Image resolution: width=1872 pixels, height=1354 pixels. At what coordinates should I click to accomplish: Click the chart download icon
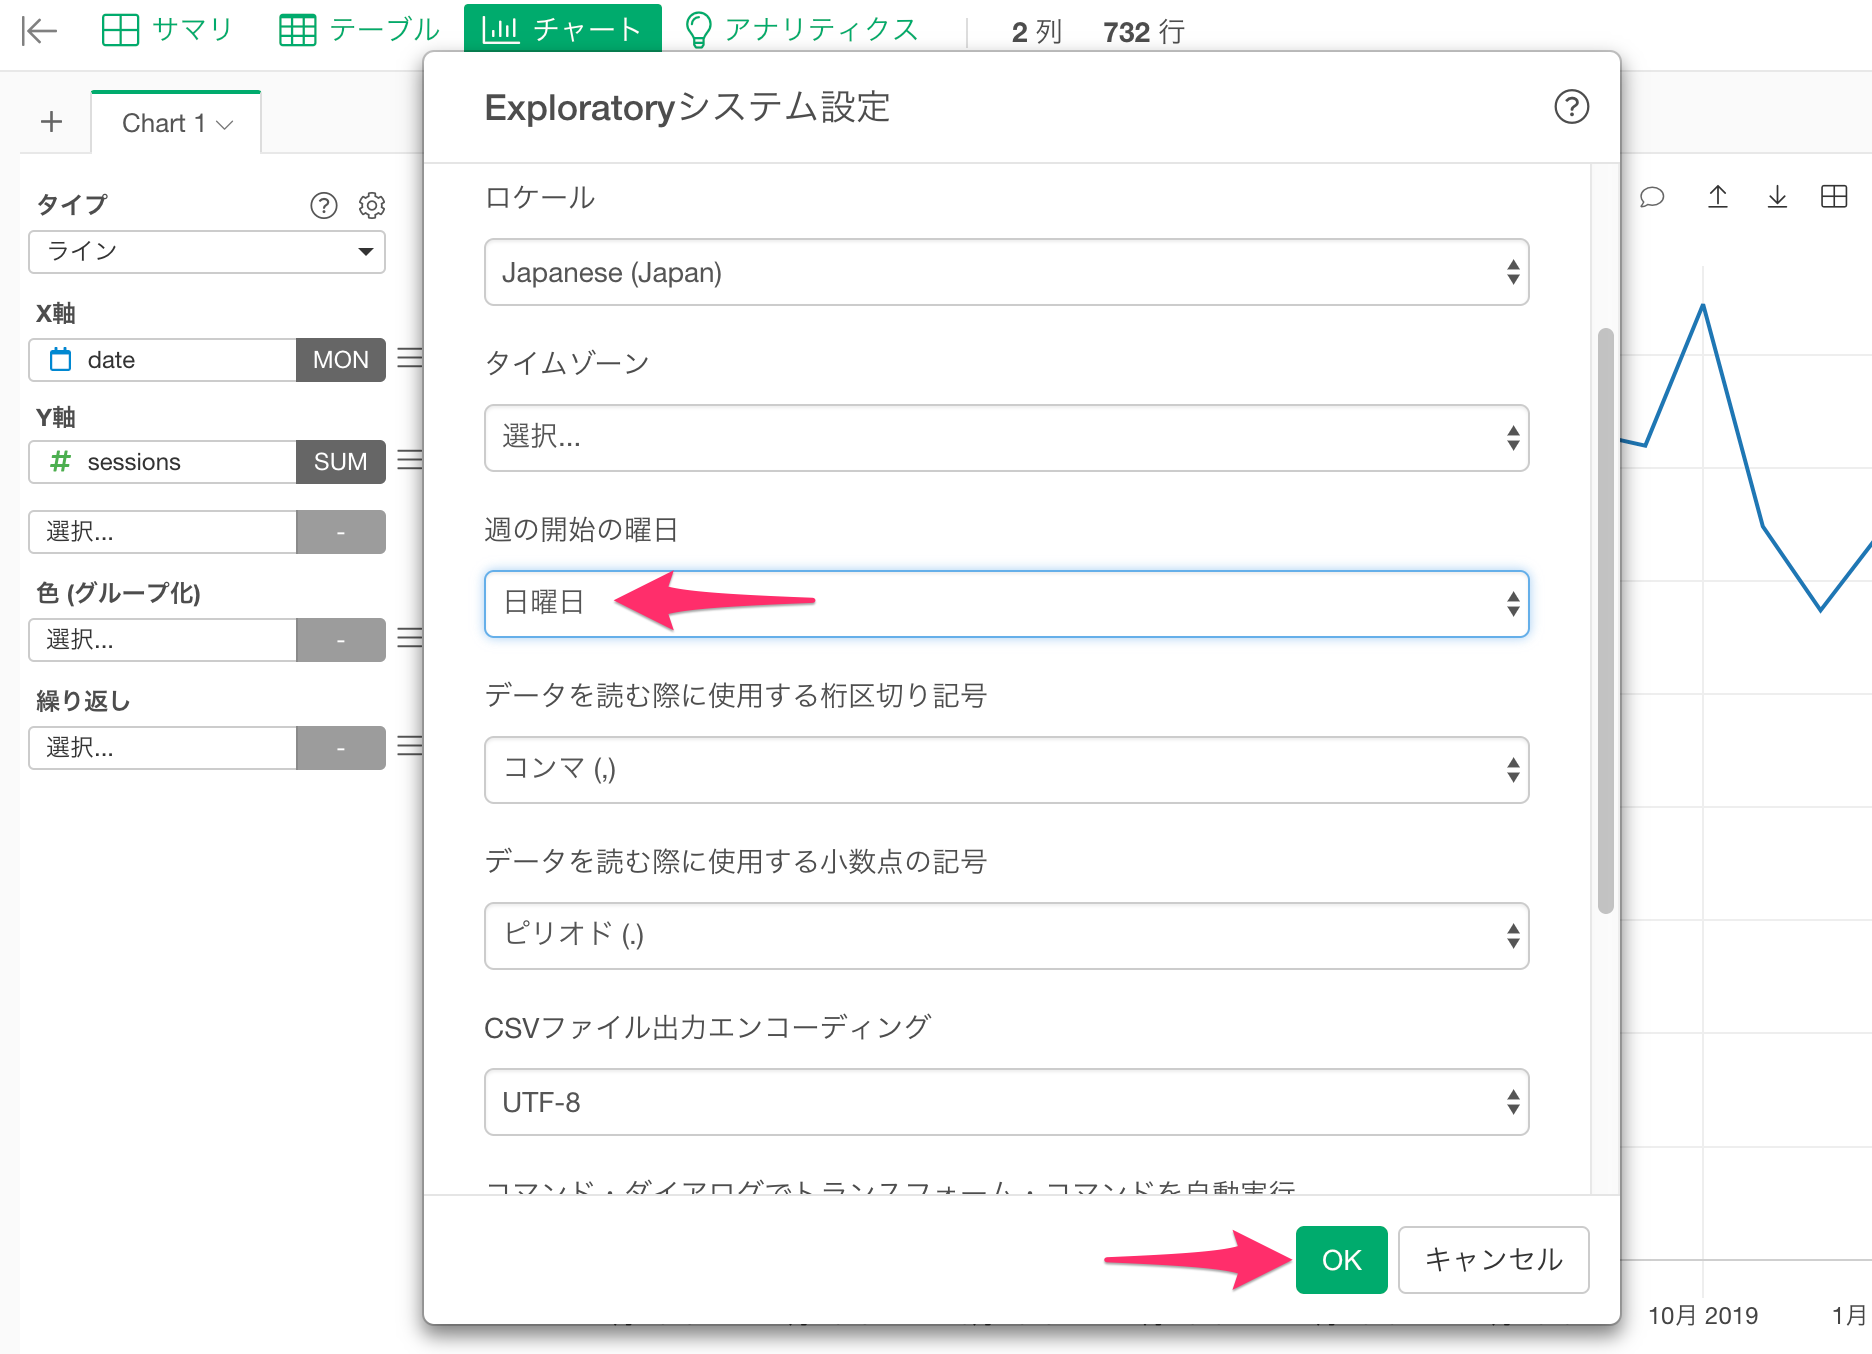point(1776,197)
